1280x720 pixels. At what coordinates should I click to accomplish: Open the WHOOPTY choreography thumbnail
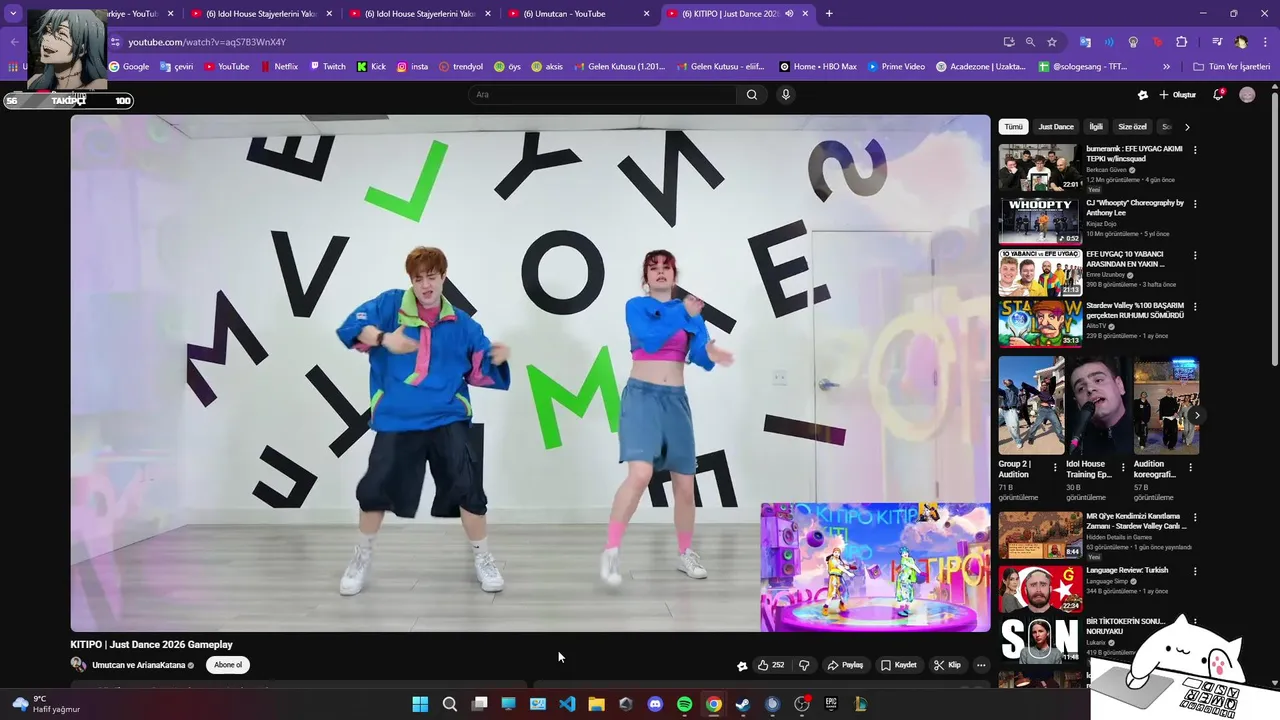click(1040, 221)
